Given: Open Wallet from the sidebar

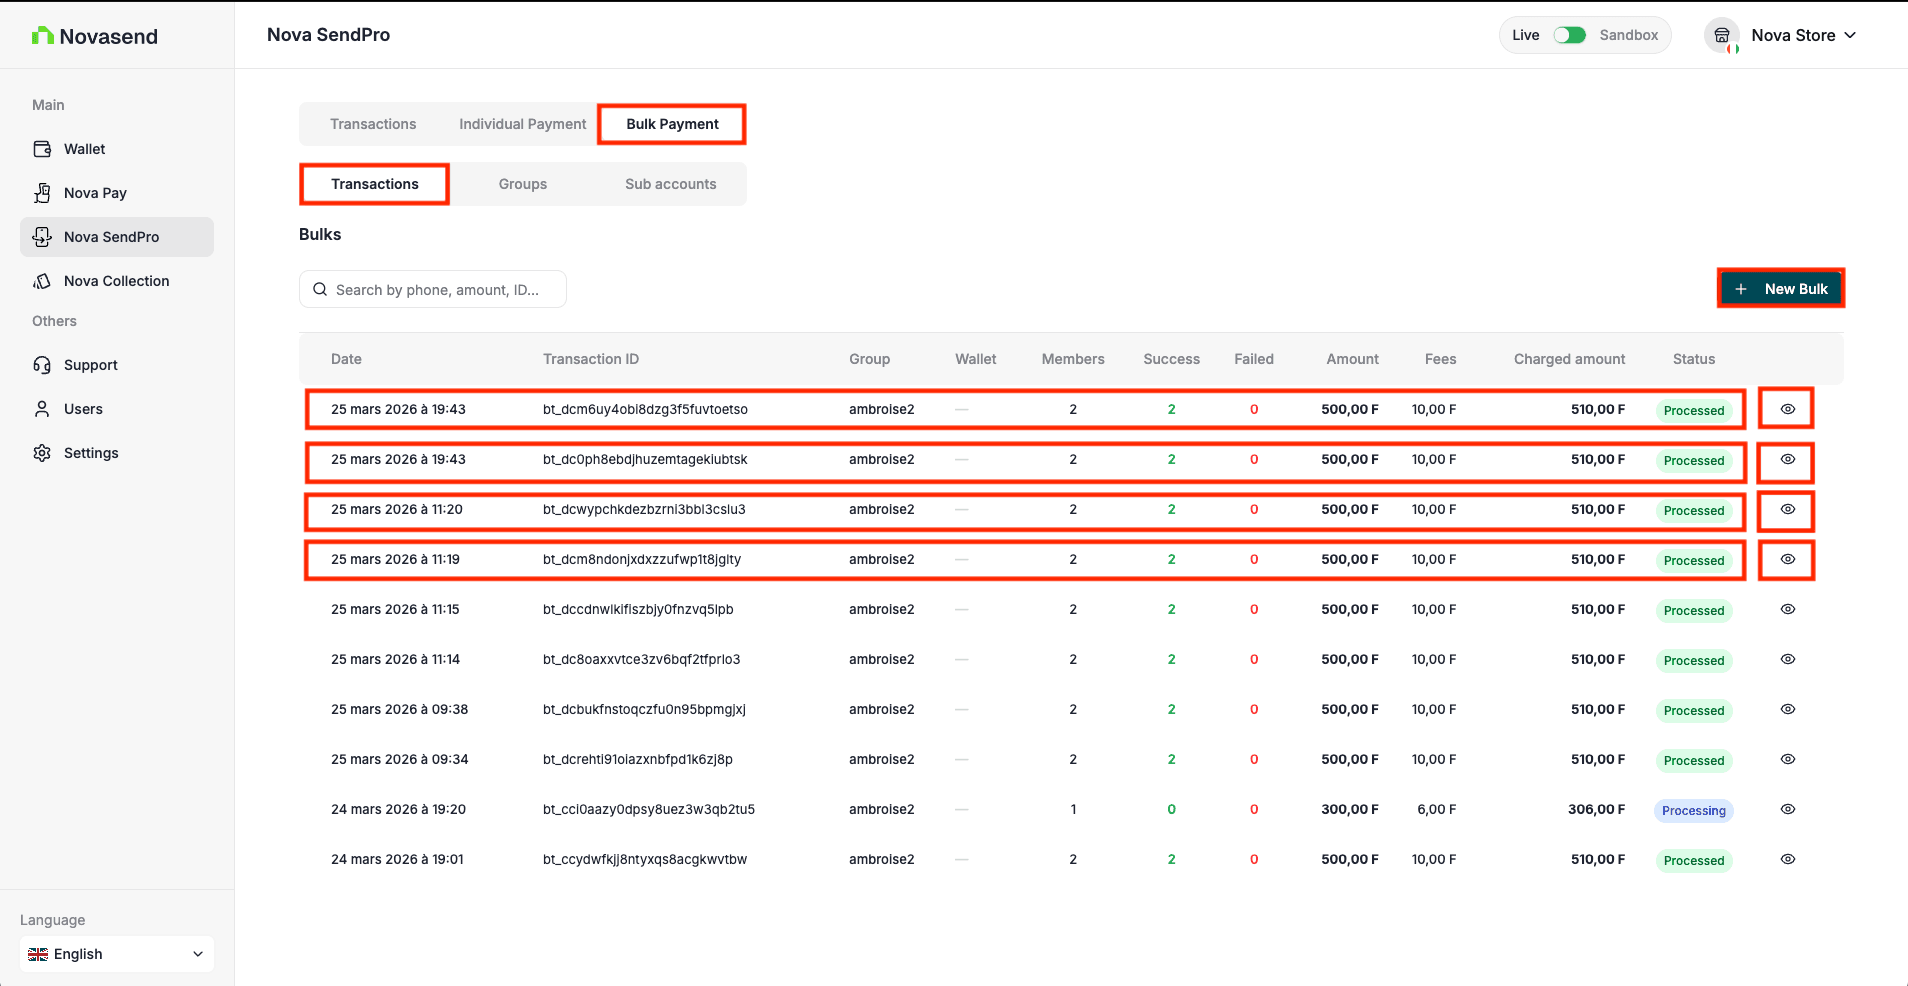Looking at the screenshot, I should [x=117, y=149].
